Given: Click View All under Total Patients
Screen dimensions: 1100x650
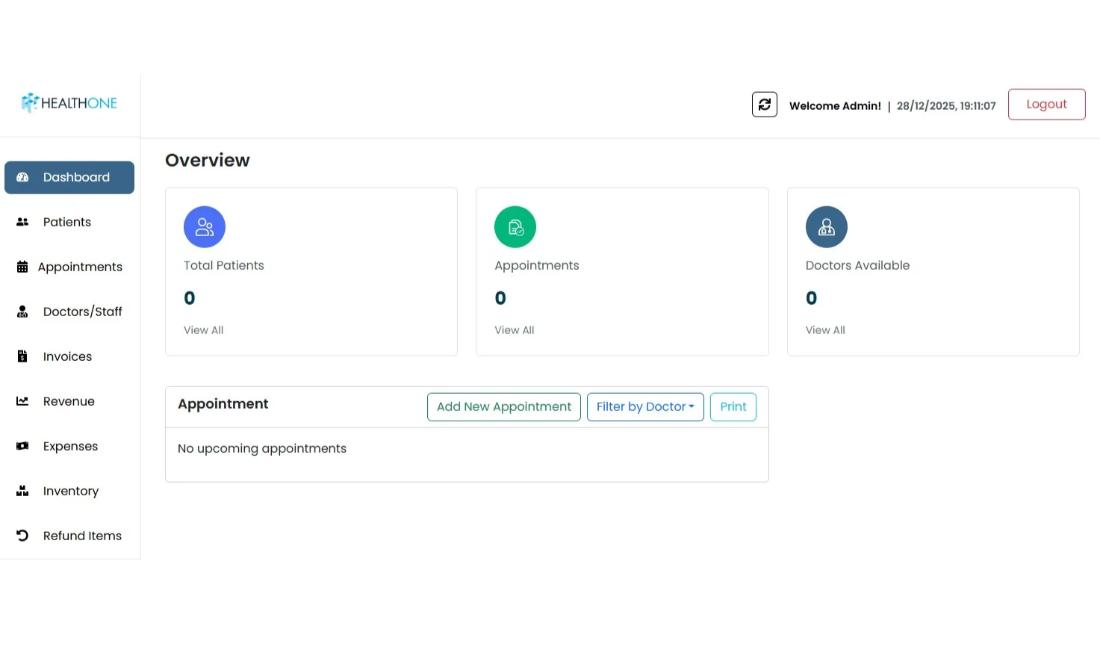Looking at the screenshot, I should click(x=203, y=331).
